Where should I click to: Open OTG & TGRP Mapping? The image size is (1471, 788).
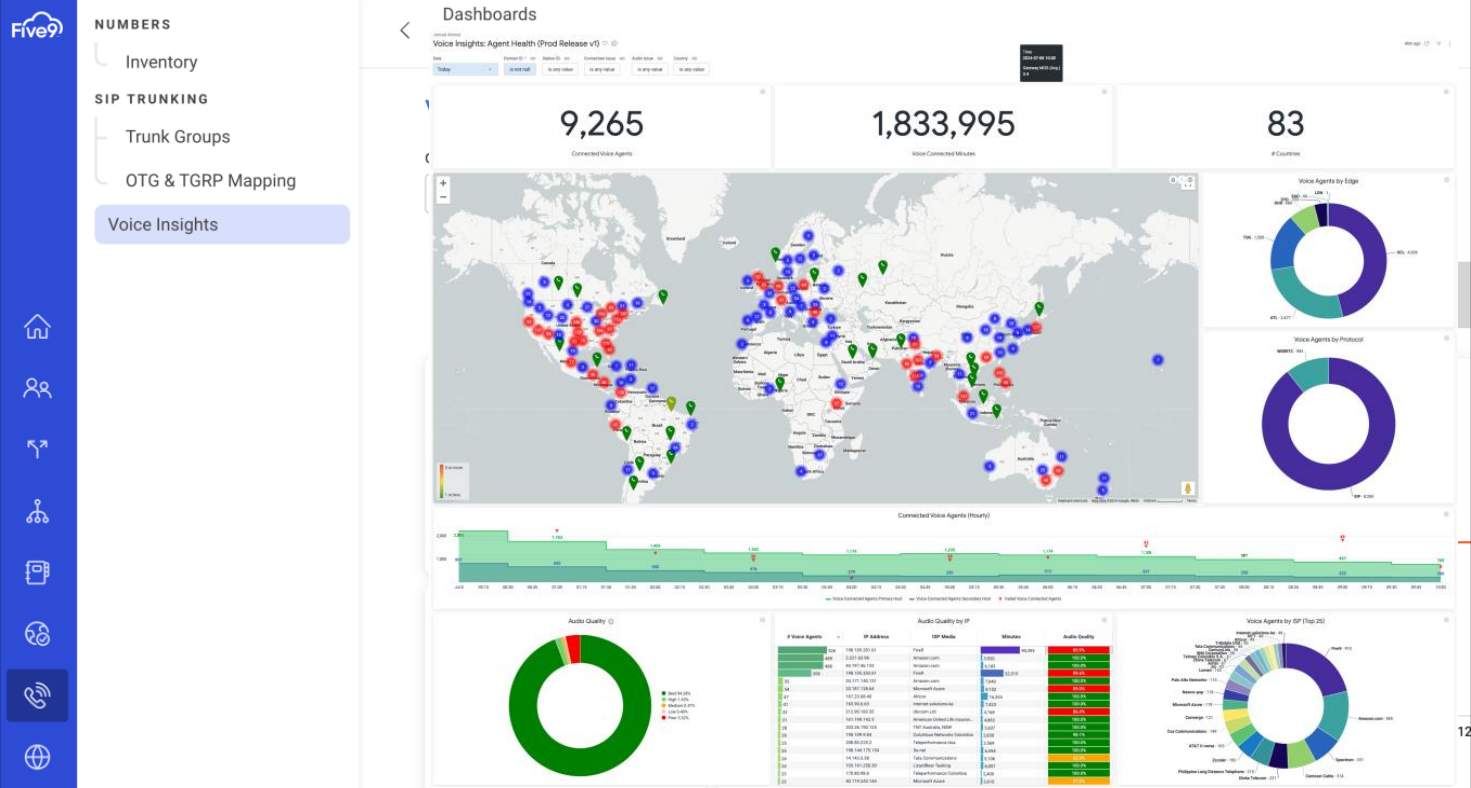211,181
